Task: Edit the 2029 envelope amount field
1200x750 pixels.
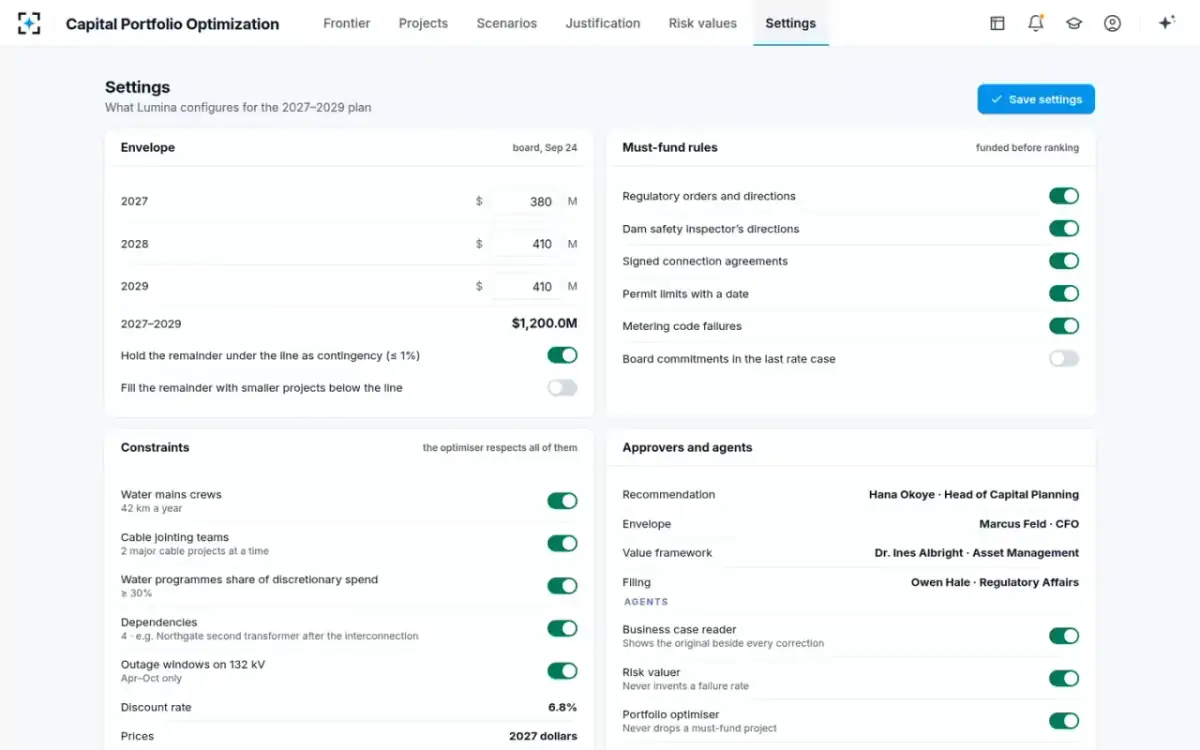Action: [x=526, y=286]
